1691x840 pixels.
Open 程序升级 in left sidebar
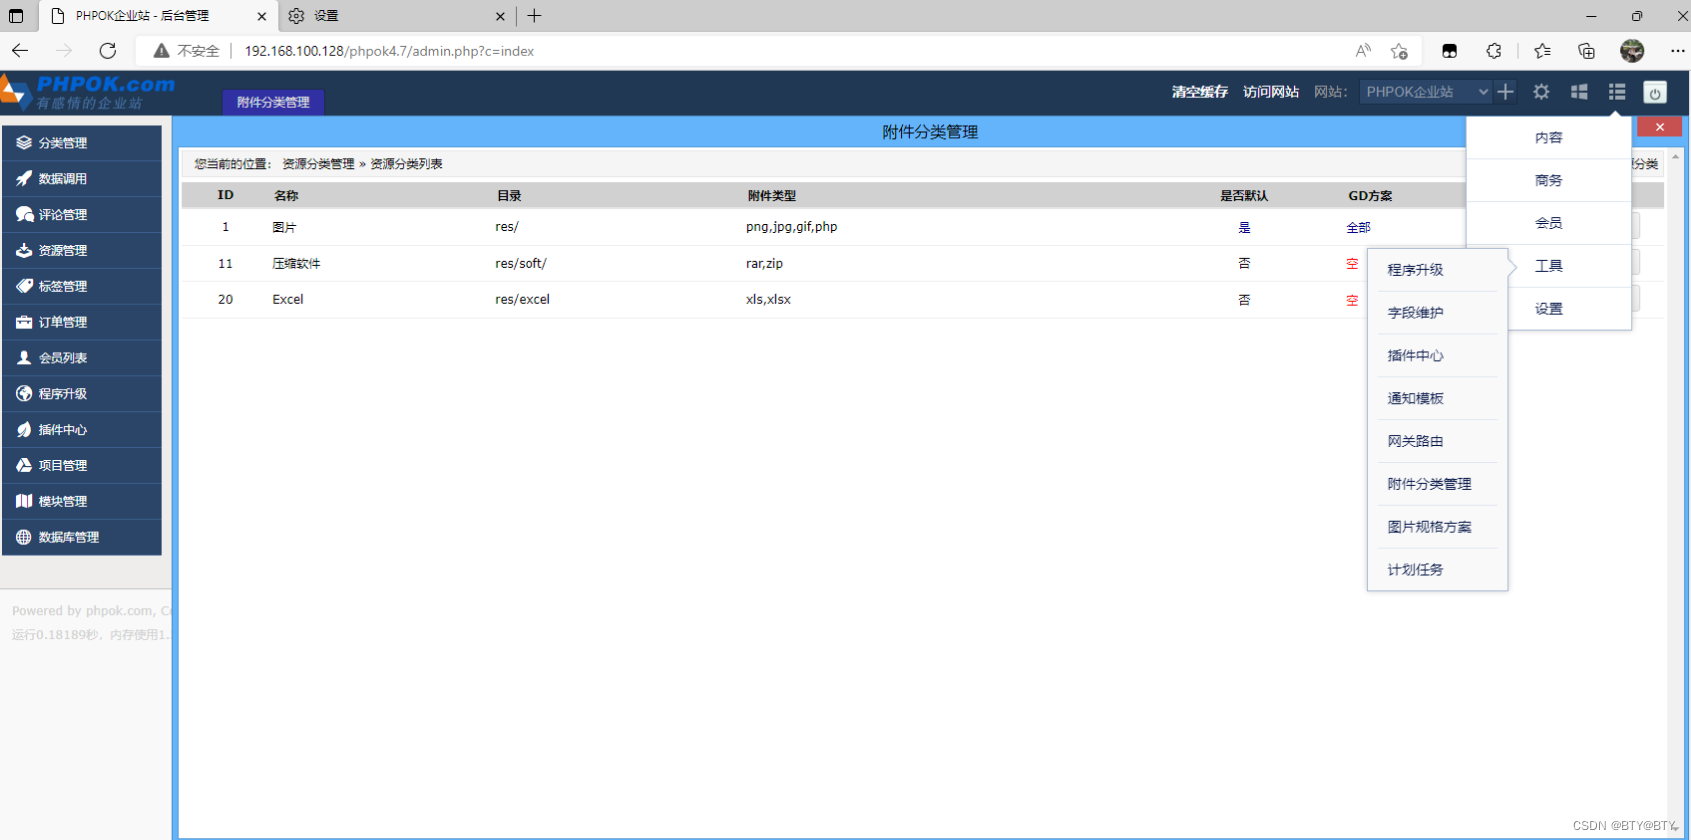click(x=81, y=394)
